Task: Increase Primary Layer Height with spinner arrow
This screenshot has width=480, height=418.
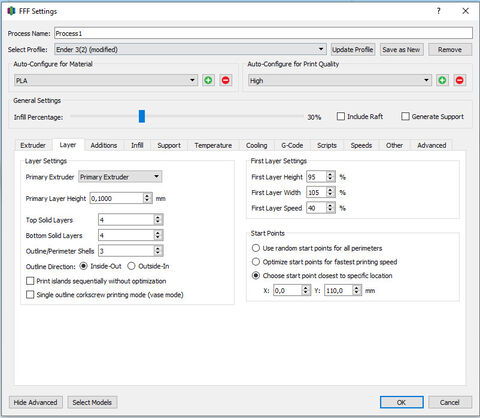Action: coord(147,196)
